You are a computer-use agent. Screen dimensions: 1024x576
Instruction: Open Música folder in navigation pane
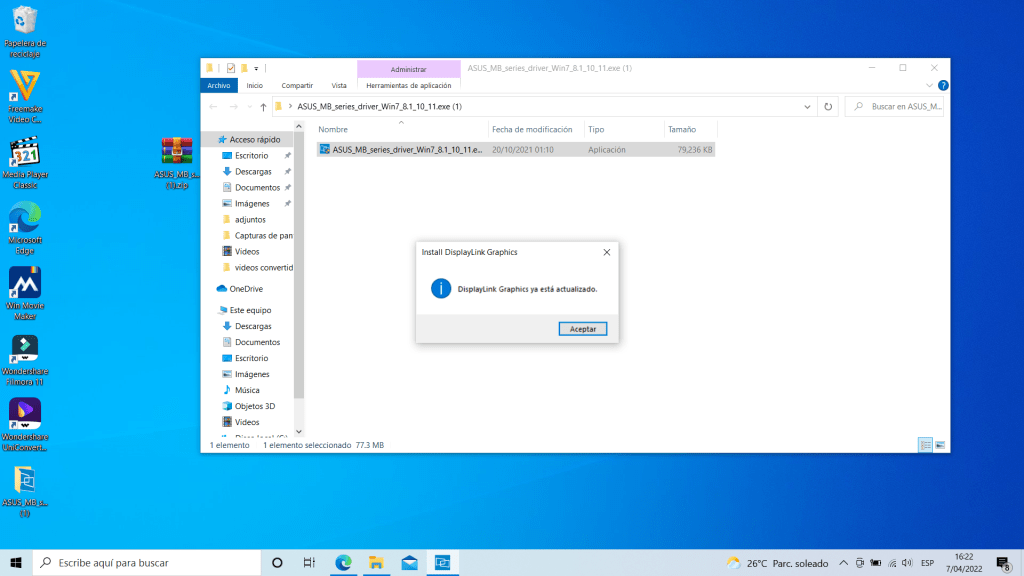247,390
